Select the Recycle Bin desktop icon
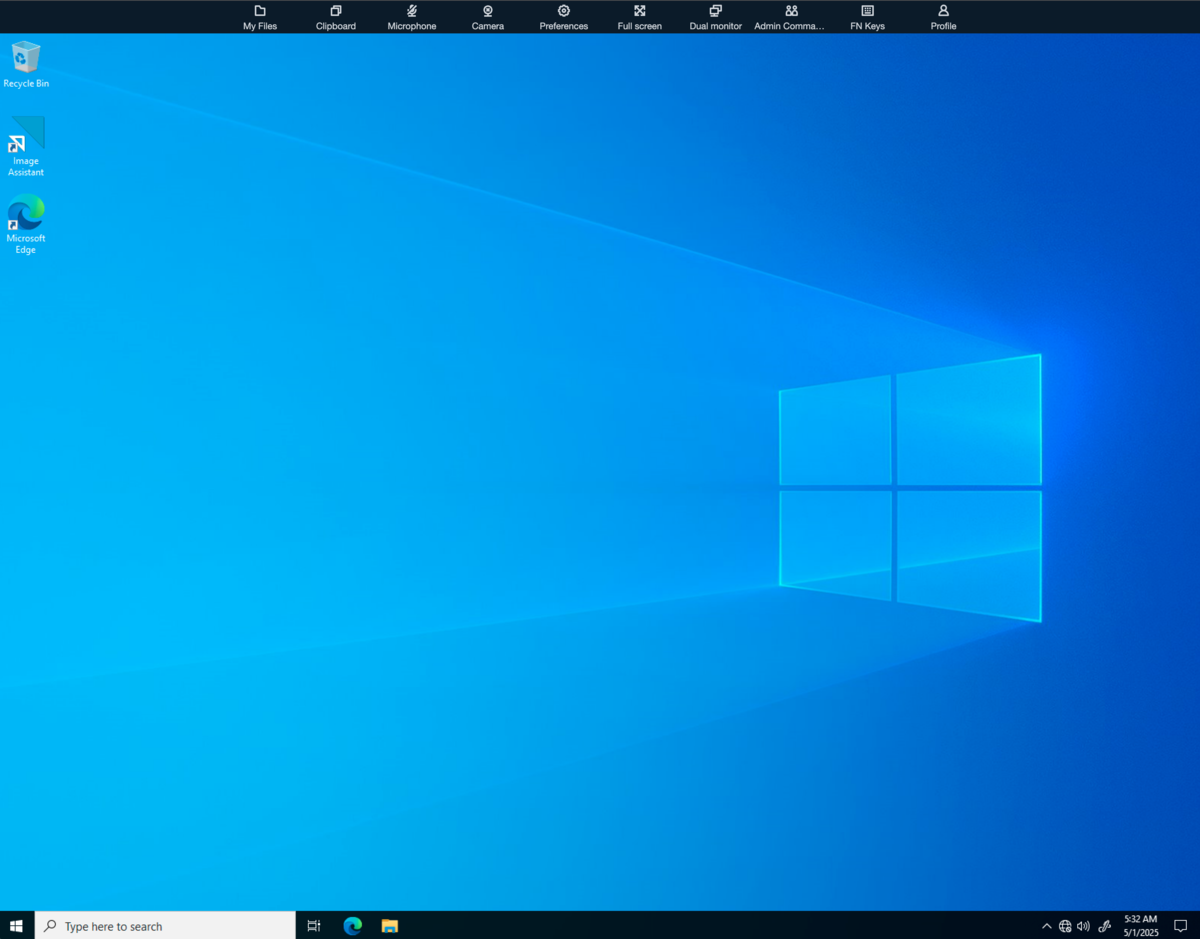1200x939 pixels. 26,64
